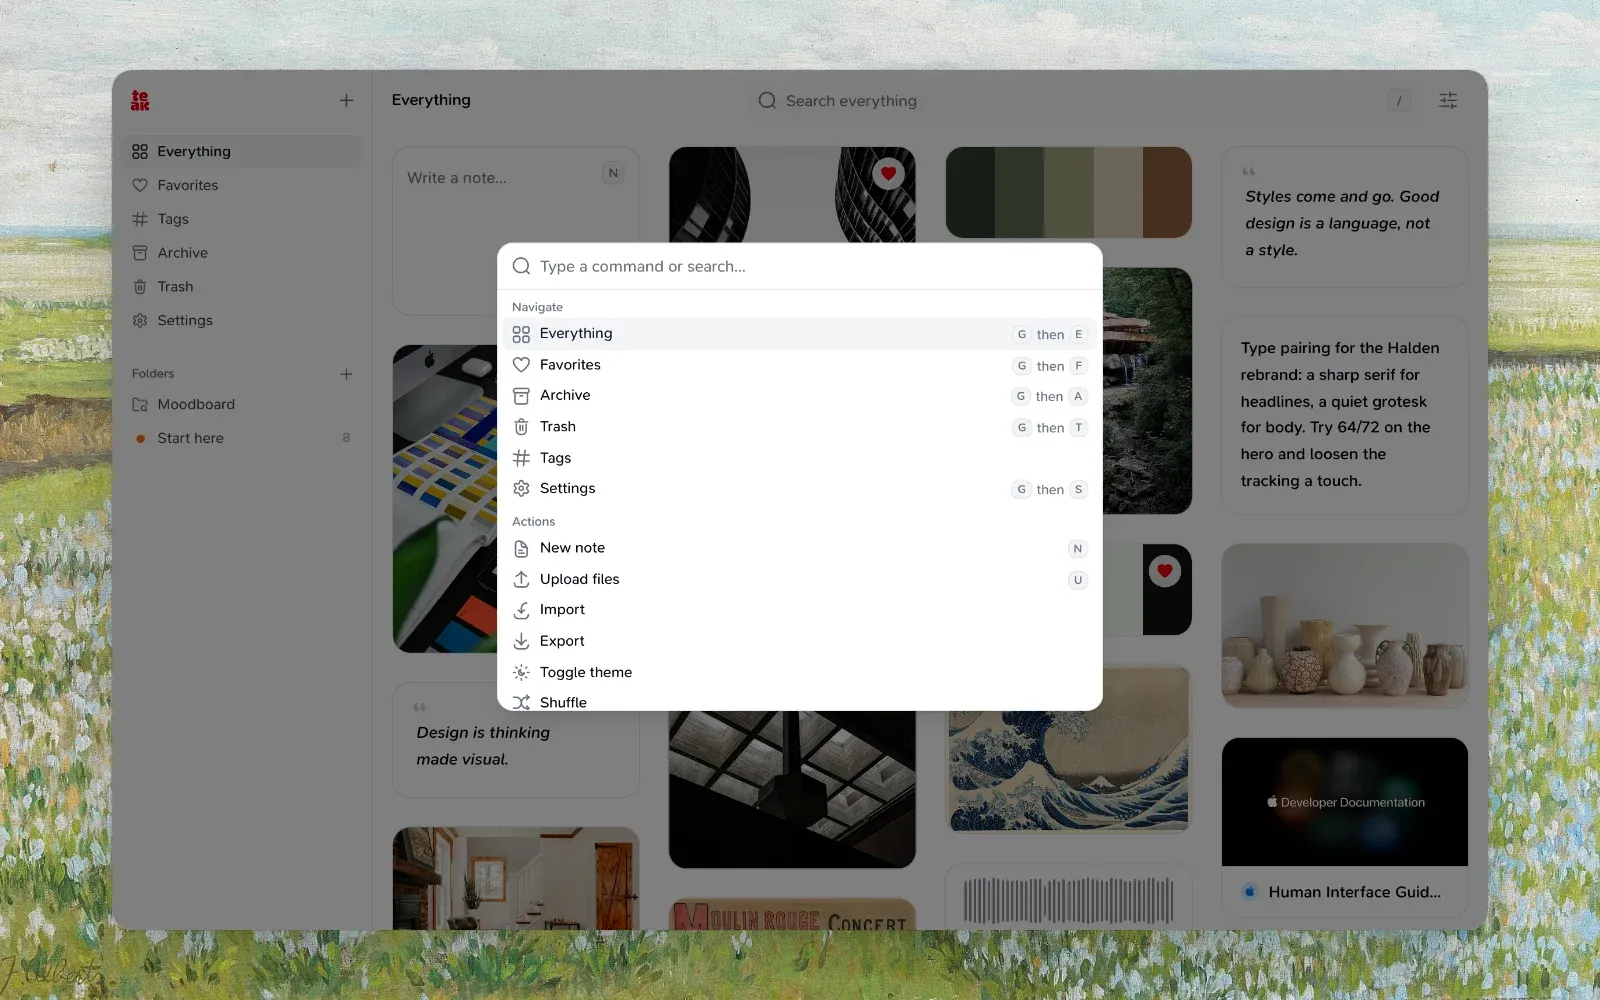Open Settings in the sidebar
The image size is (1600, 1000).
point(242,321)
